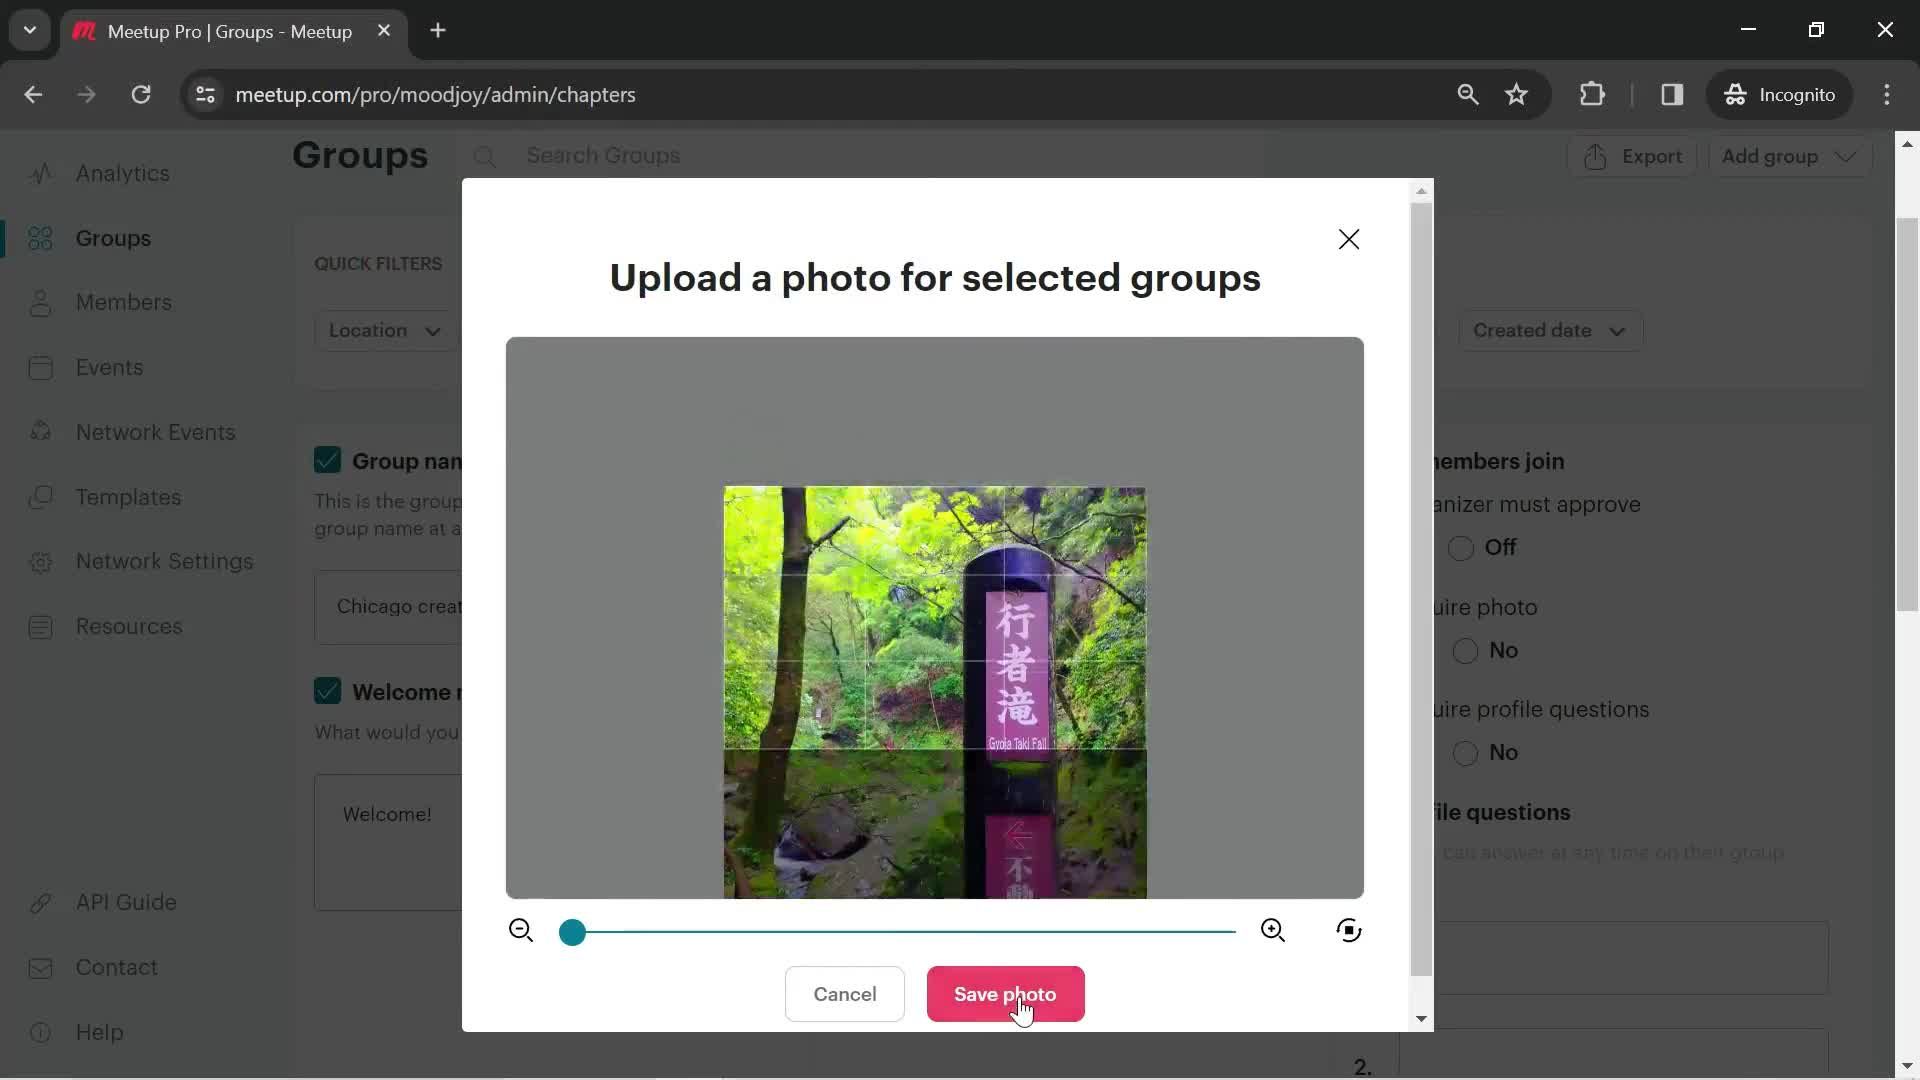Close the upload photo dialog
Image resolution: width=1920 pixels, height=1080 pixels.
click(x=1348, y=239)
